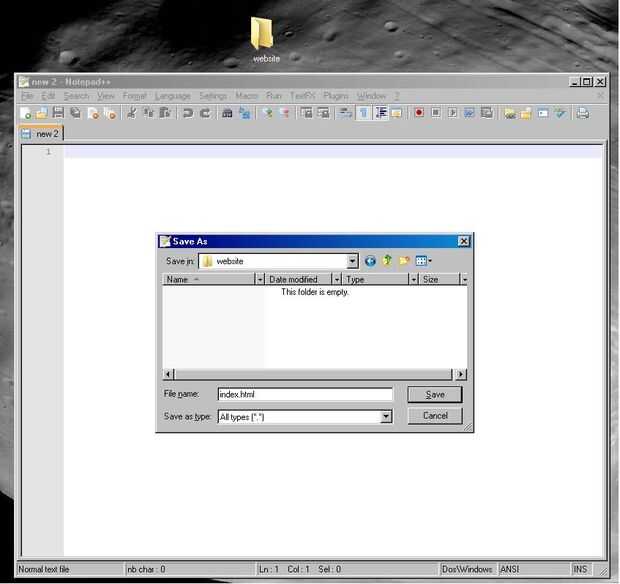
Task: Open the Type column dropdown arrow
Action: point(413,280)
